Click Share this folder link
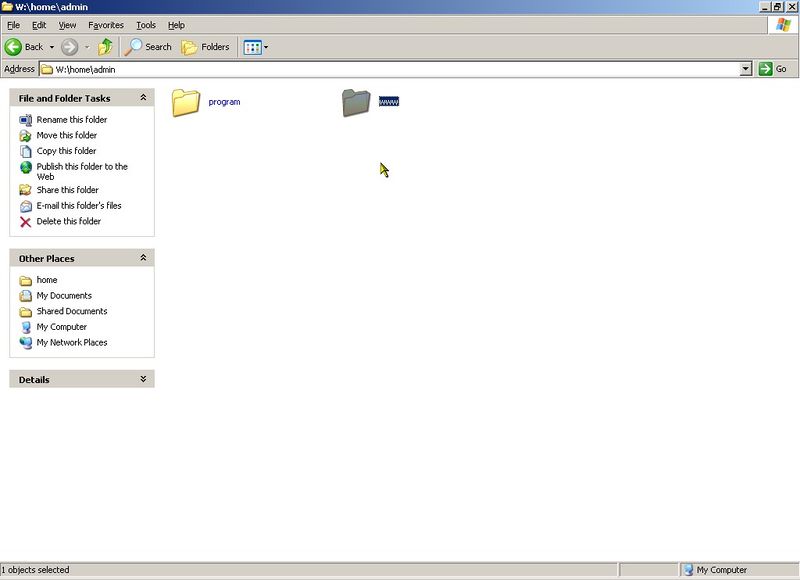Viewport: 800px width, 580px height. click(x=67, y=190)
